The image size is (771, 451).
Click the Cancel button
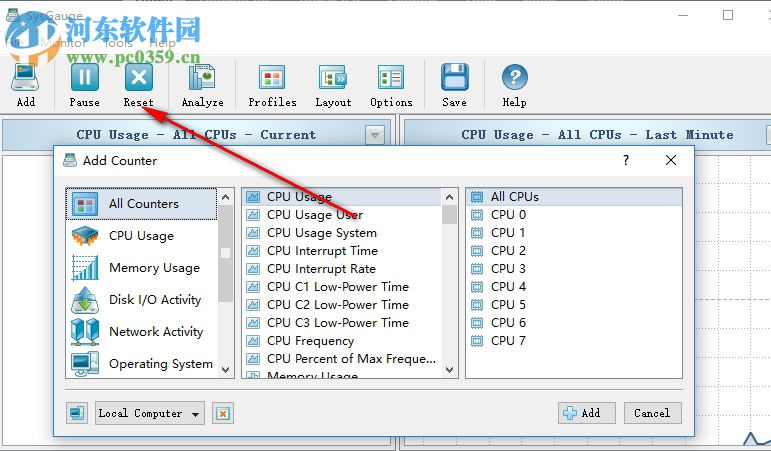pyautogui.click(x=652, y=413)
